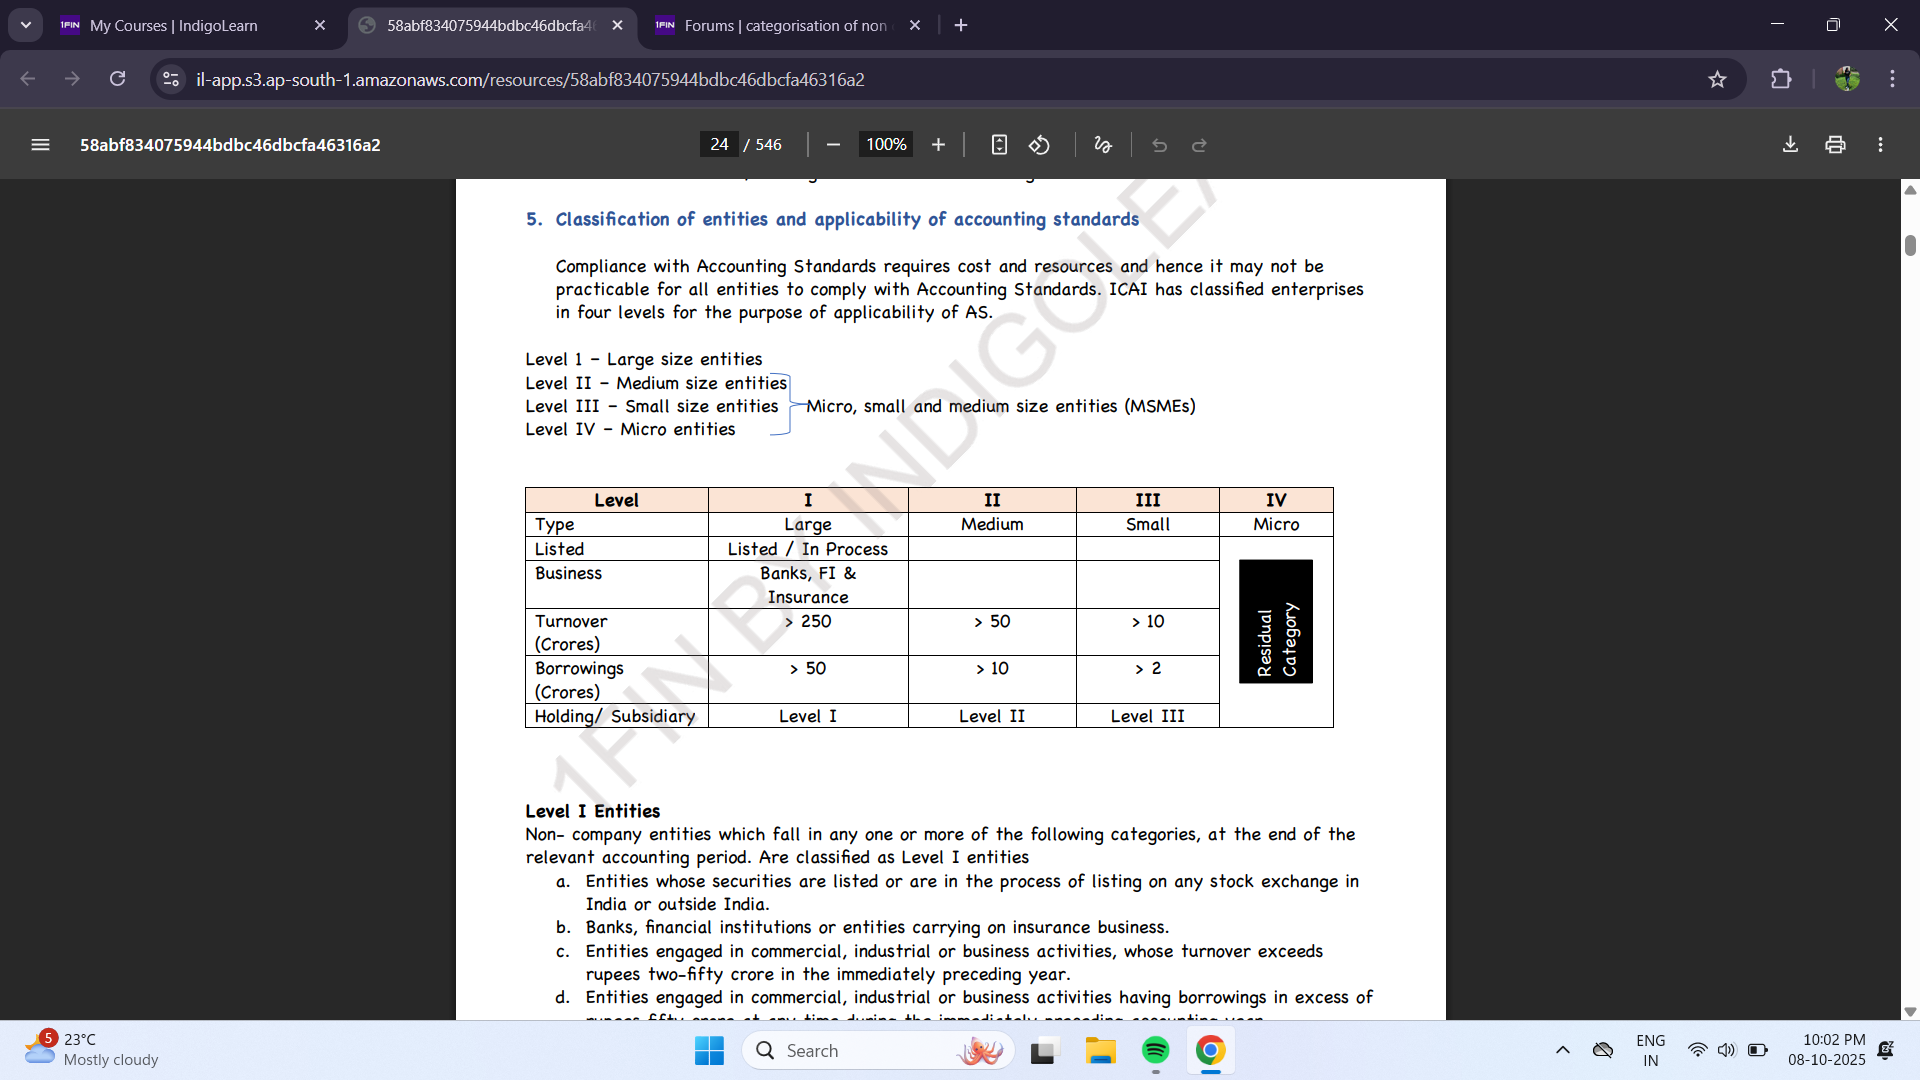Show hidden system tray icons
The image size is (1920, 1080).
(x=1562, y=1050)
